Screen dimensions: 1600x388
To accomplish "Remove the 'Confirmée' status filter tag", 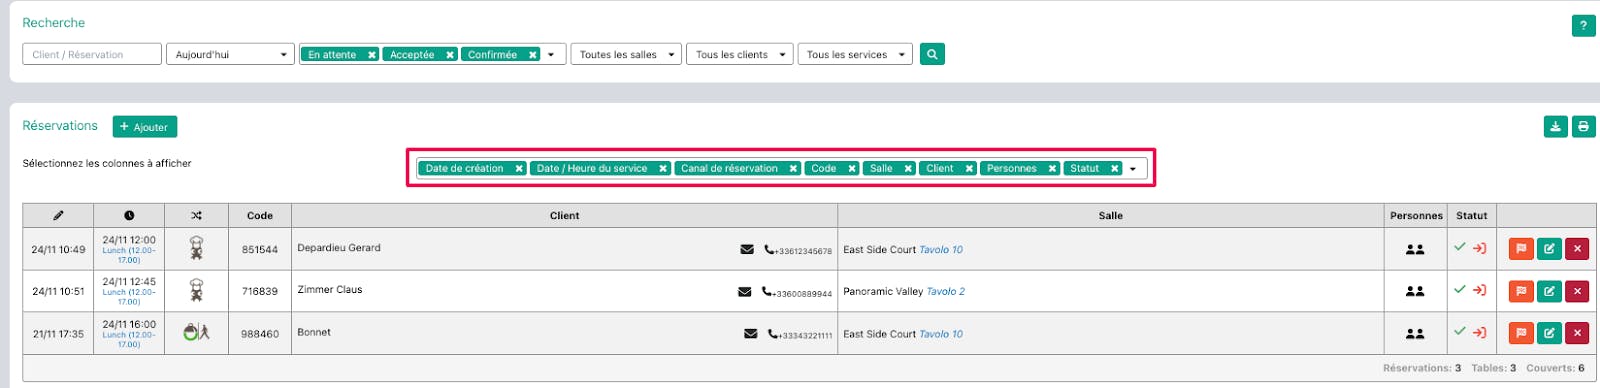I will (533, 55).
